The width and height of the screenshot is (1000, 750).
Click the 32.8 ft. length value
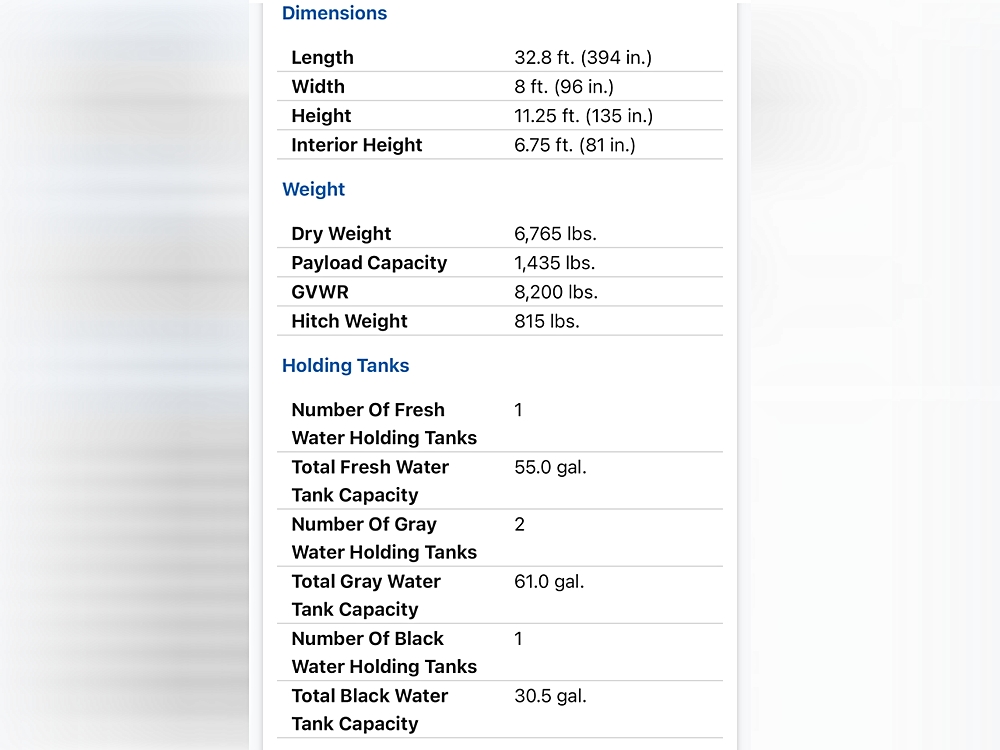coord(582,58)
